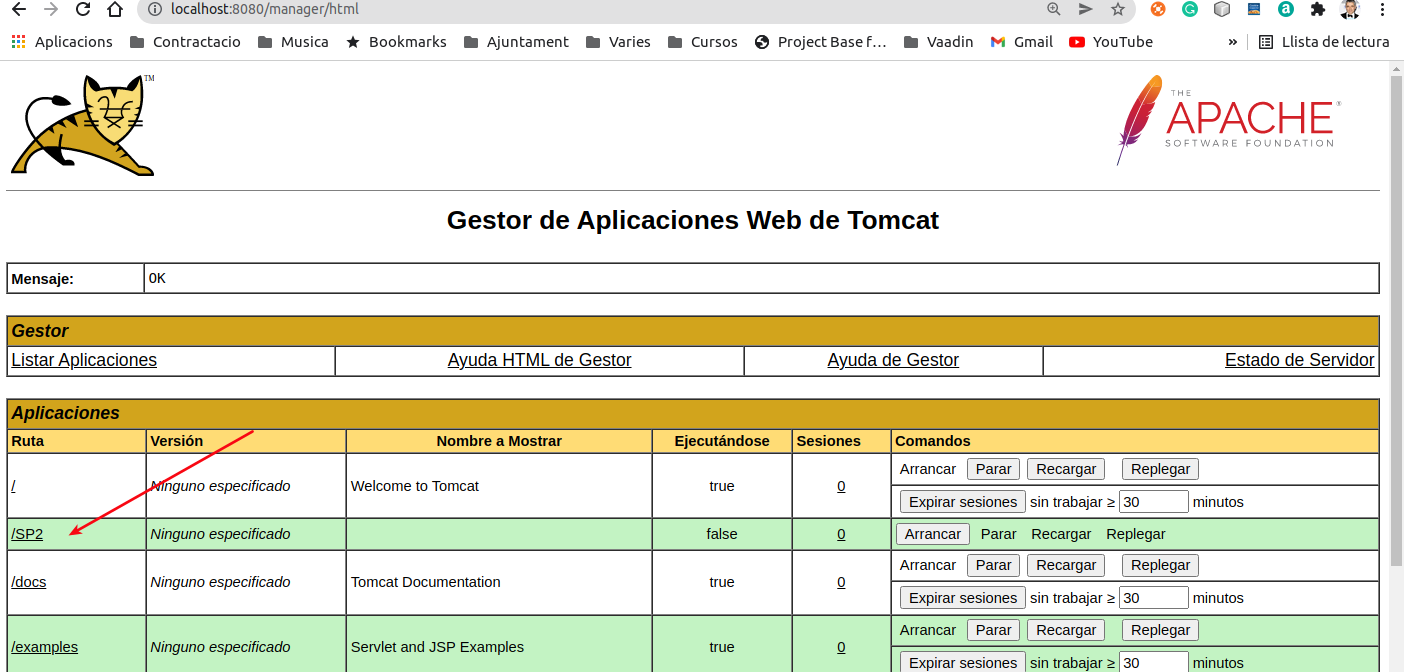Image resolution: width=1404 pixels, height=672 pixels.
Task: Click Parar button for root application
Action: [994, 469]
